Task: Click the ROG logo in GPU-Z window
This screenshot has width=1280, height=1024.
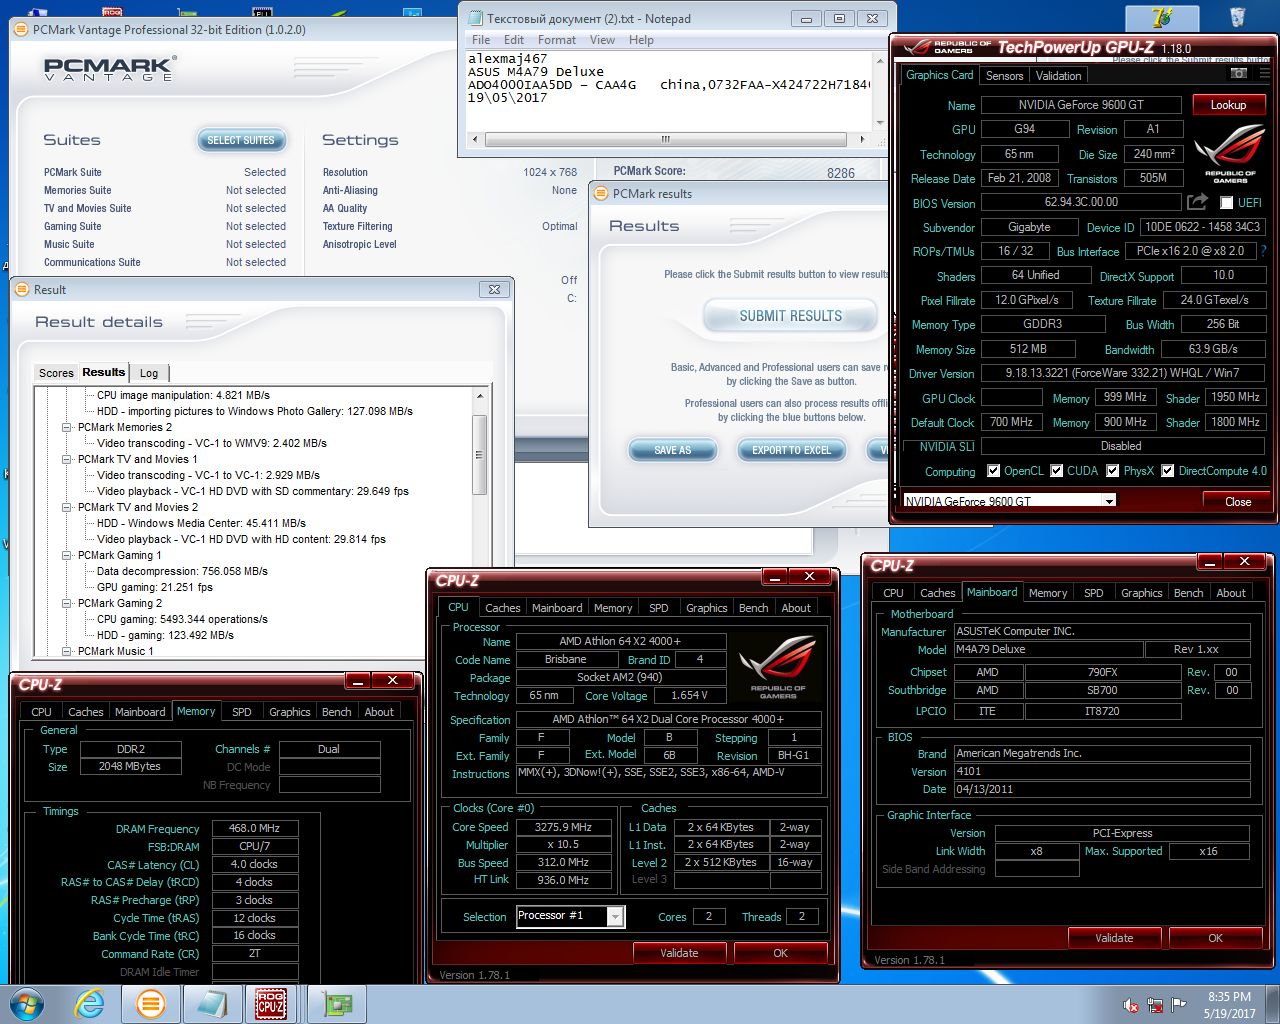Action: pos(1230,152)
